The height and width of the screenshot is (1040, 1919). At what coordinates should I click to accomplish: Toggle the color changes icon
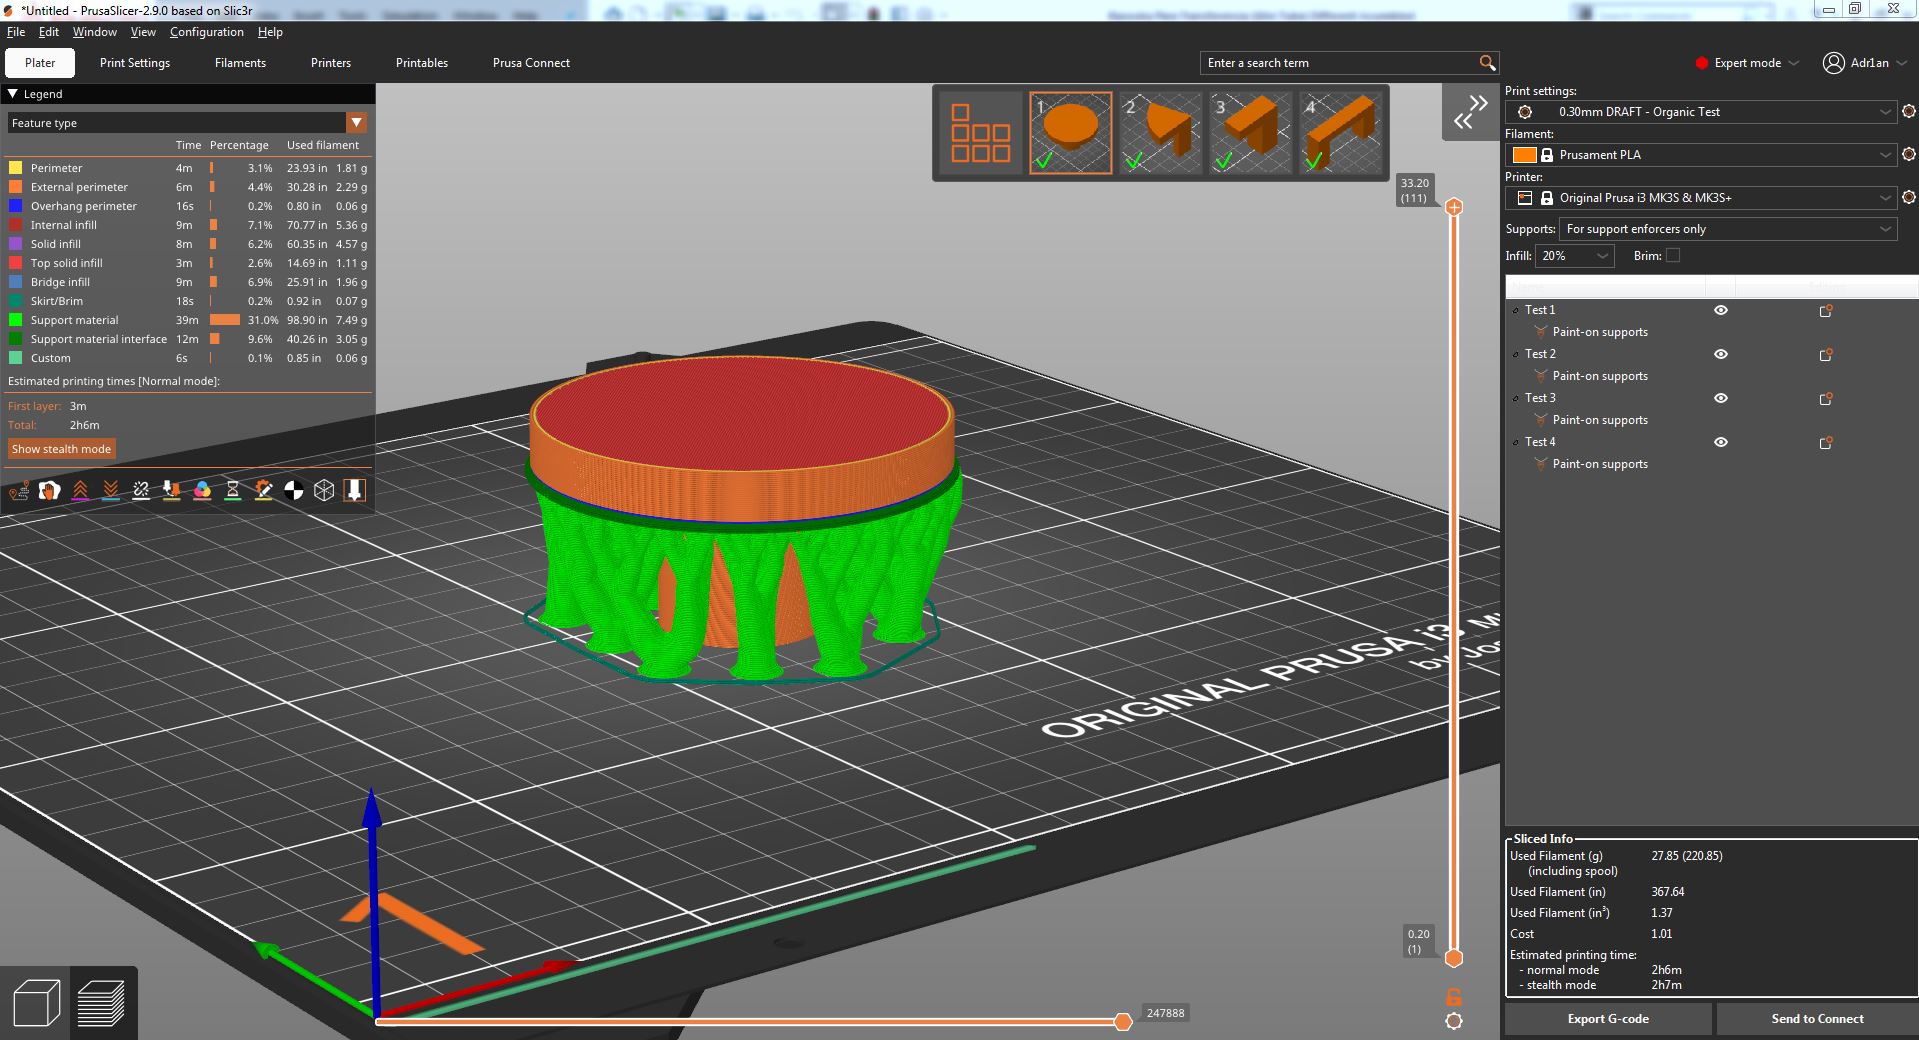202,490
